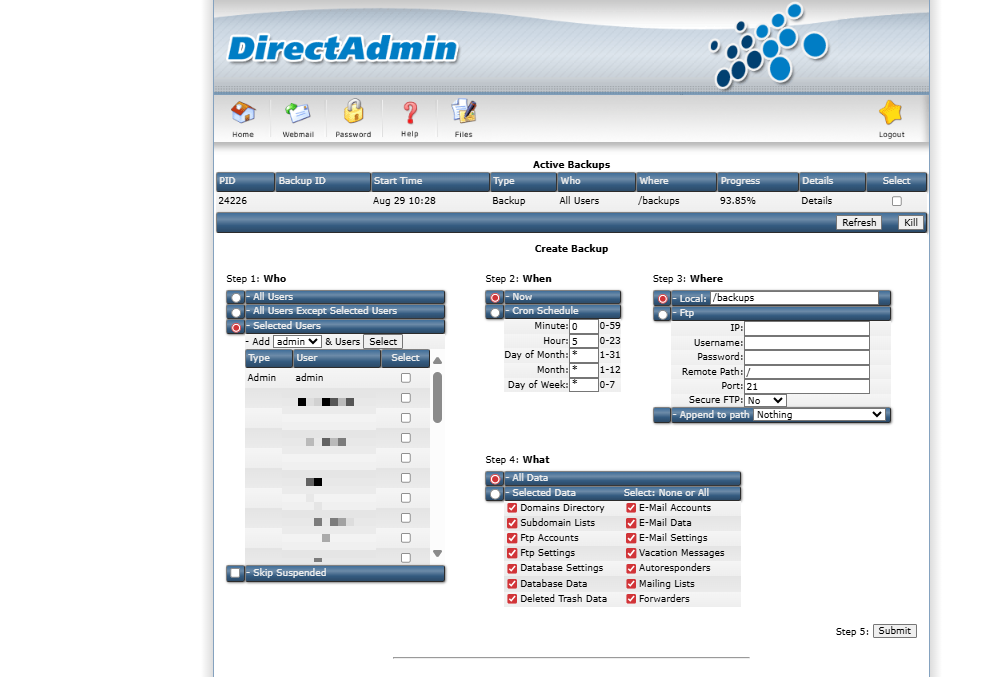The width and height of the screenshot is (994, 677).
Task: Uncheck E-Mail Accounts
Action: 631,508
